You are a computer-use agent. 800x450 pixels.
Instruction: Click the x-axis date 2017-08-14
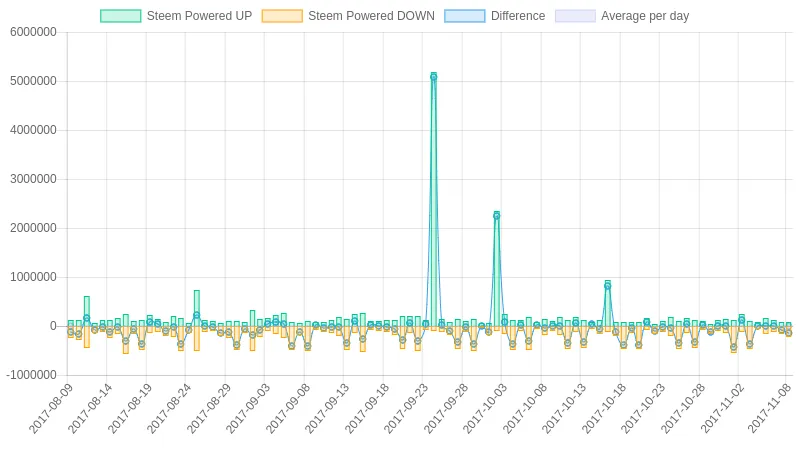tap(89, 409)
